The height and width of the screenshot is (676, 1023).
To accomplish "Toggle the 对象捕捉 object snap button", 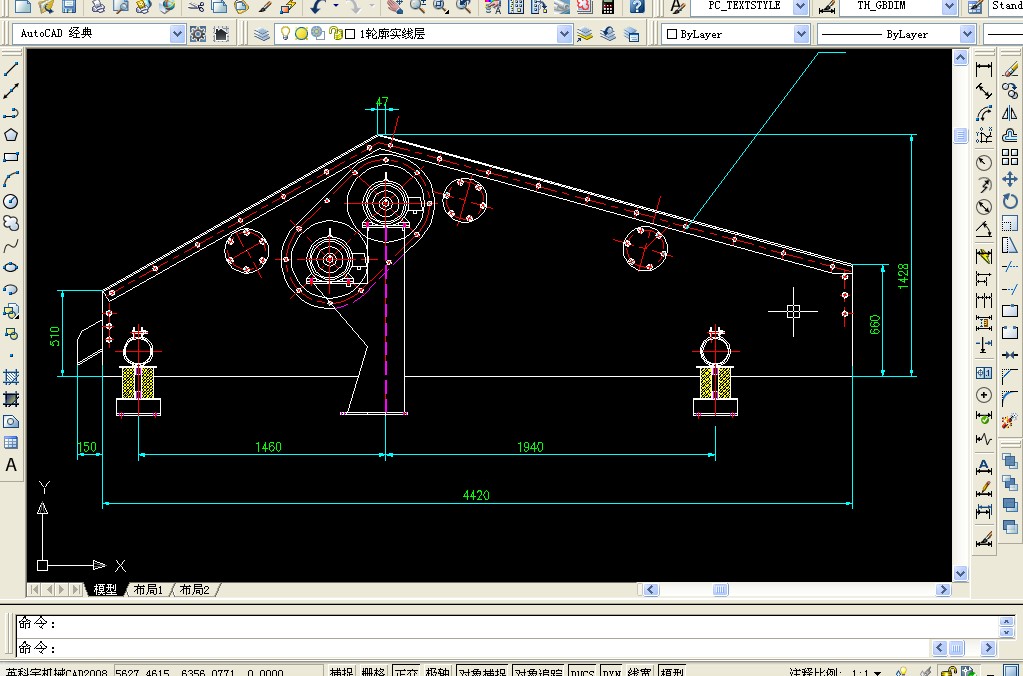I will tap(482, 671).
